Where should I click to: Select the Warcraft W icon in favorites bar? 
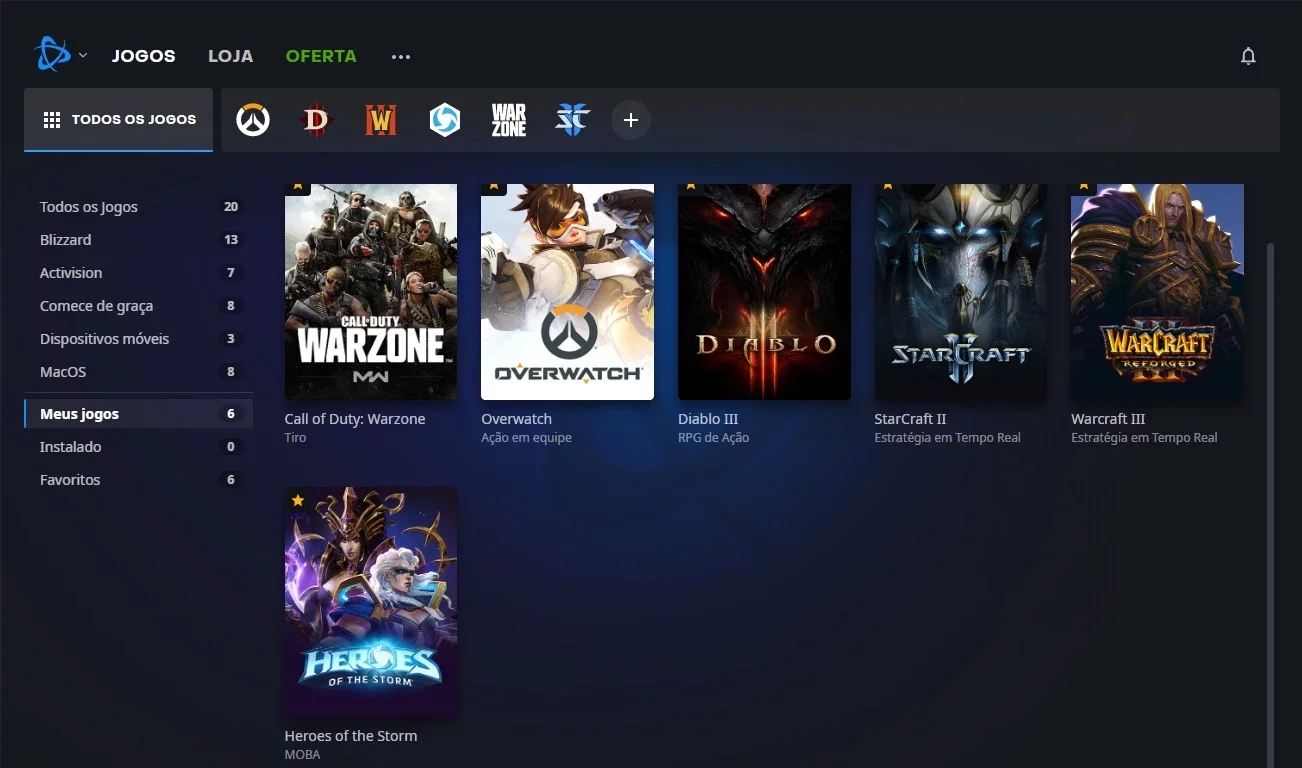380,120
